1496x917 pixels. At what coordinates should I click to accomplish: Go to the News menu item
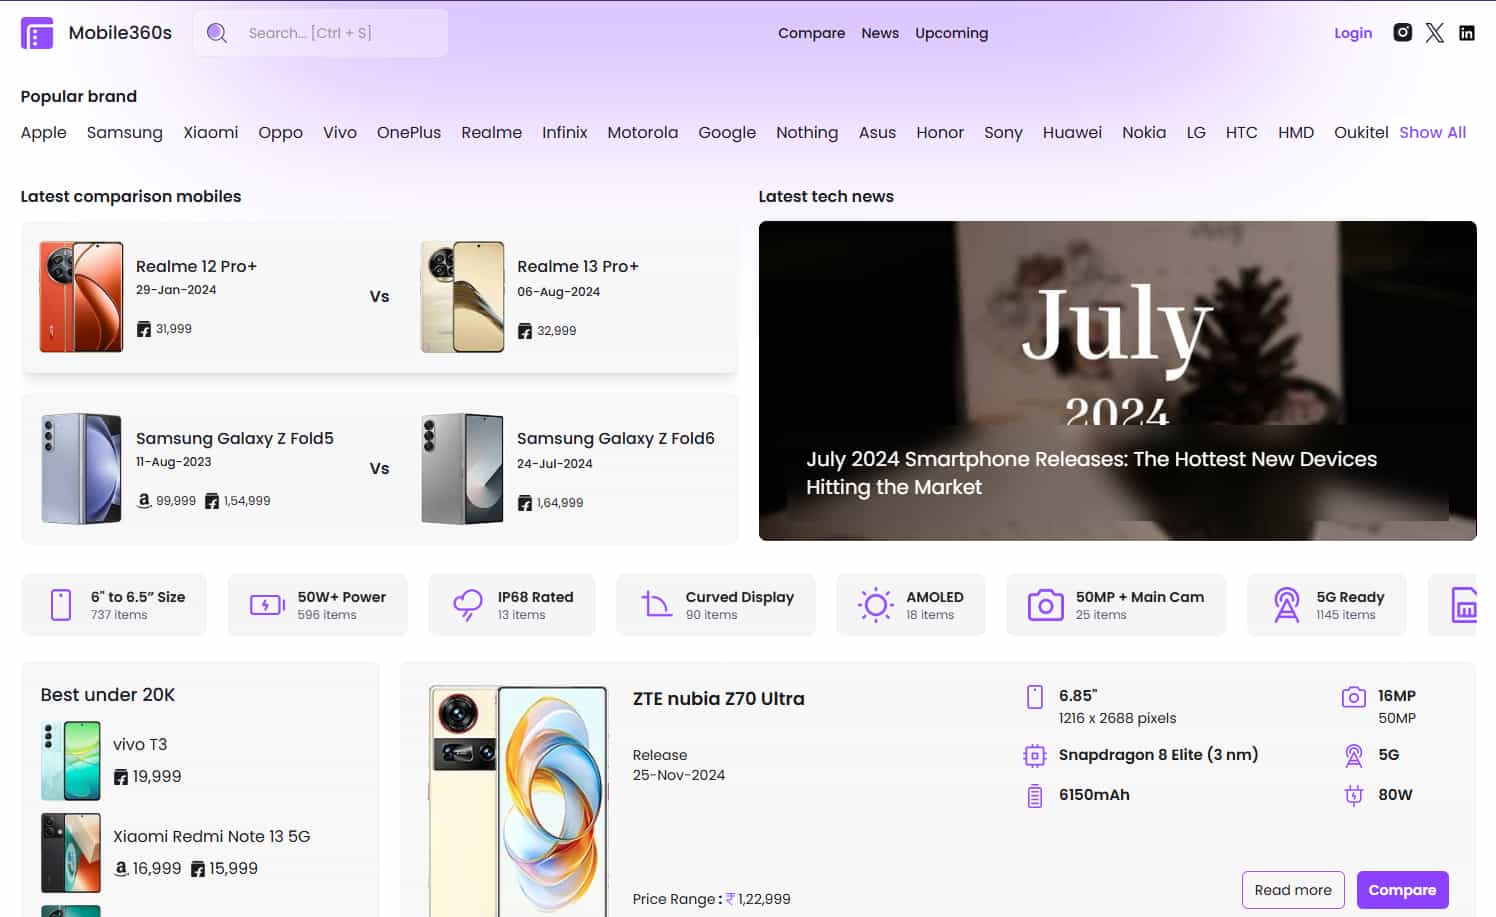(x=880, y=33)
